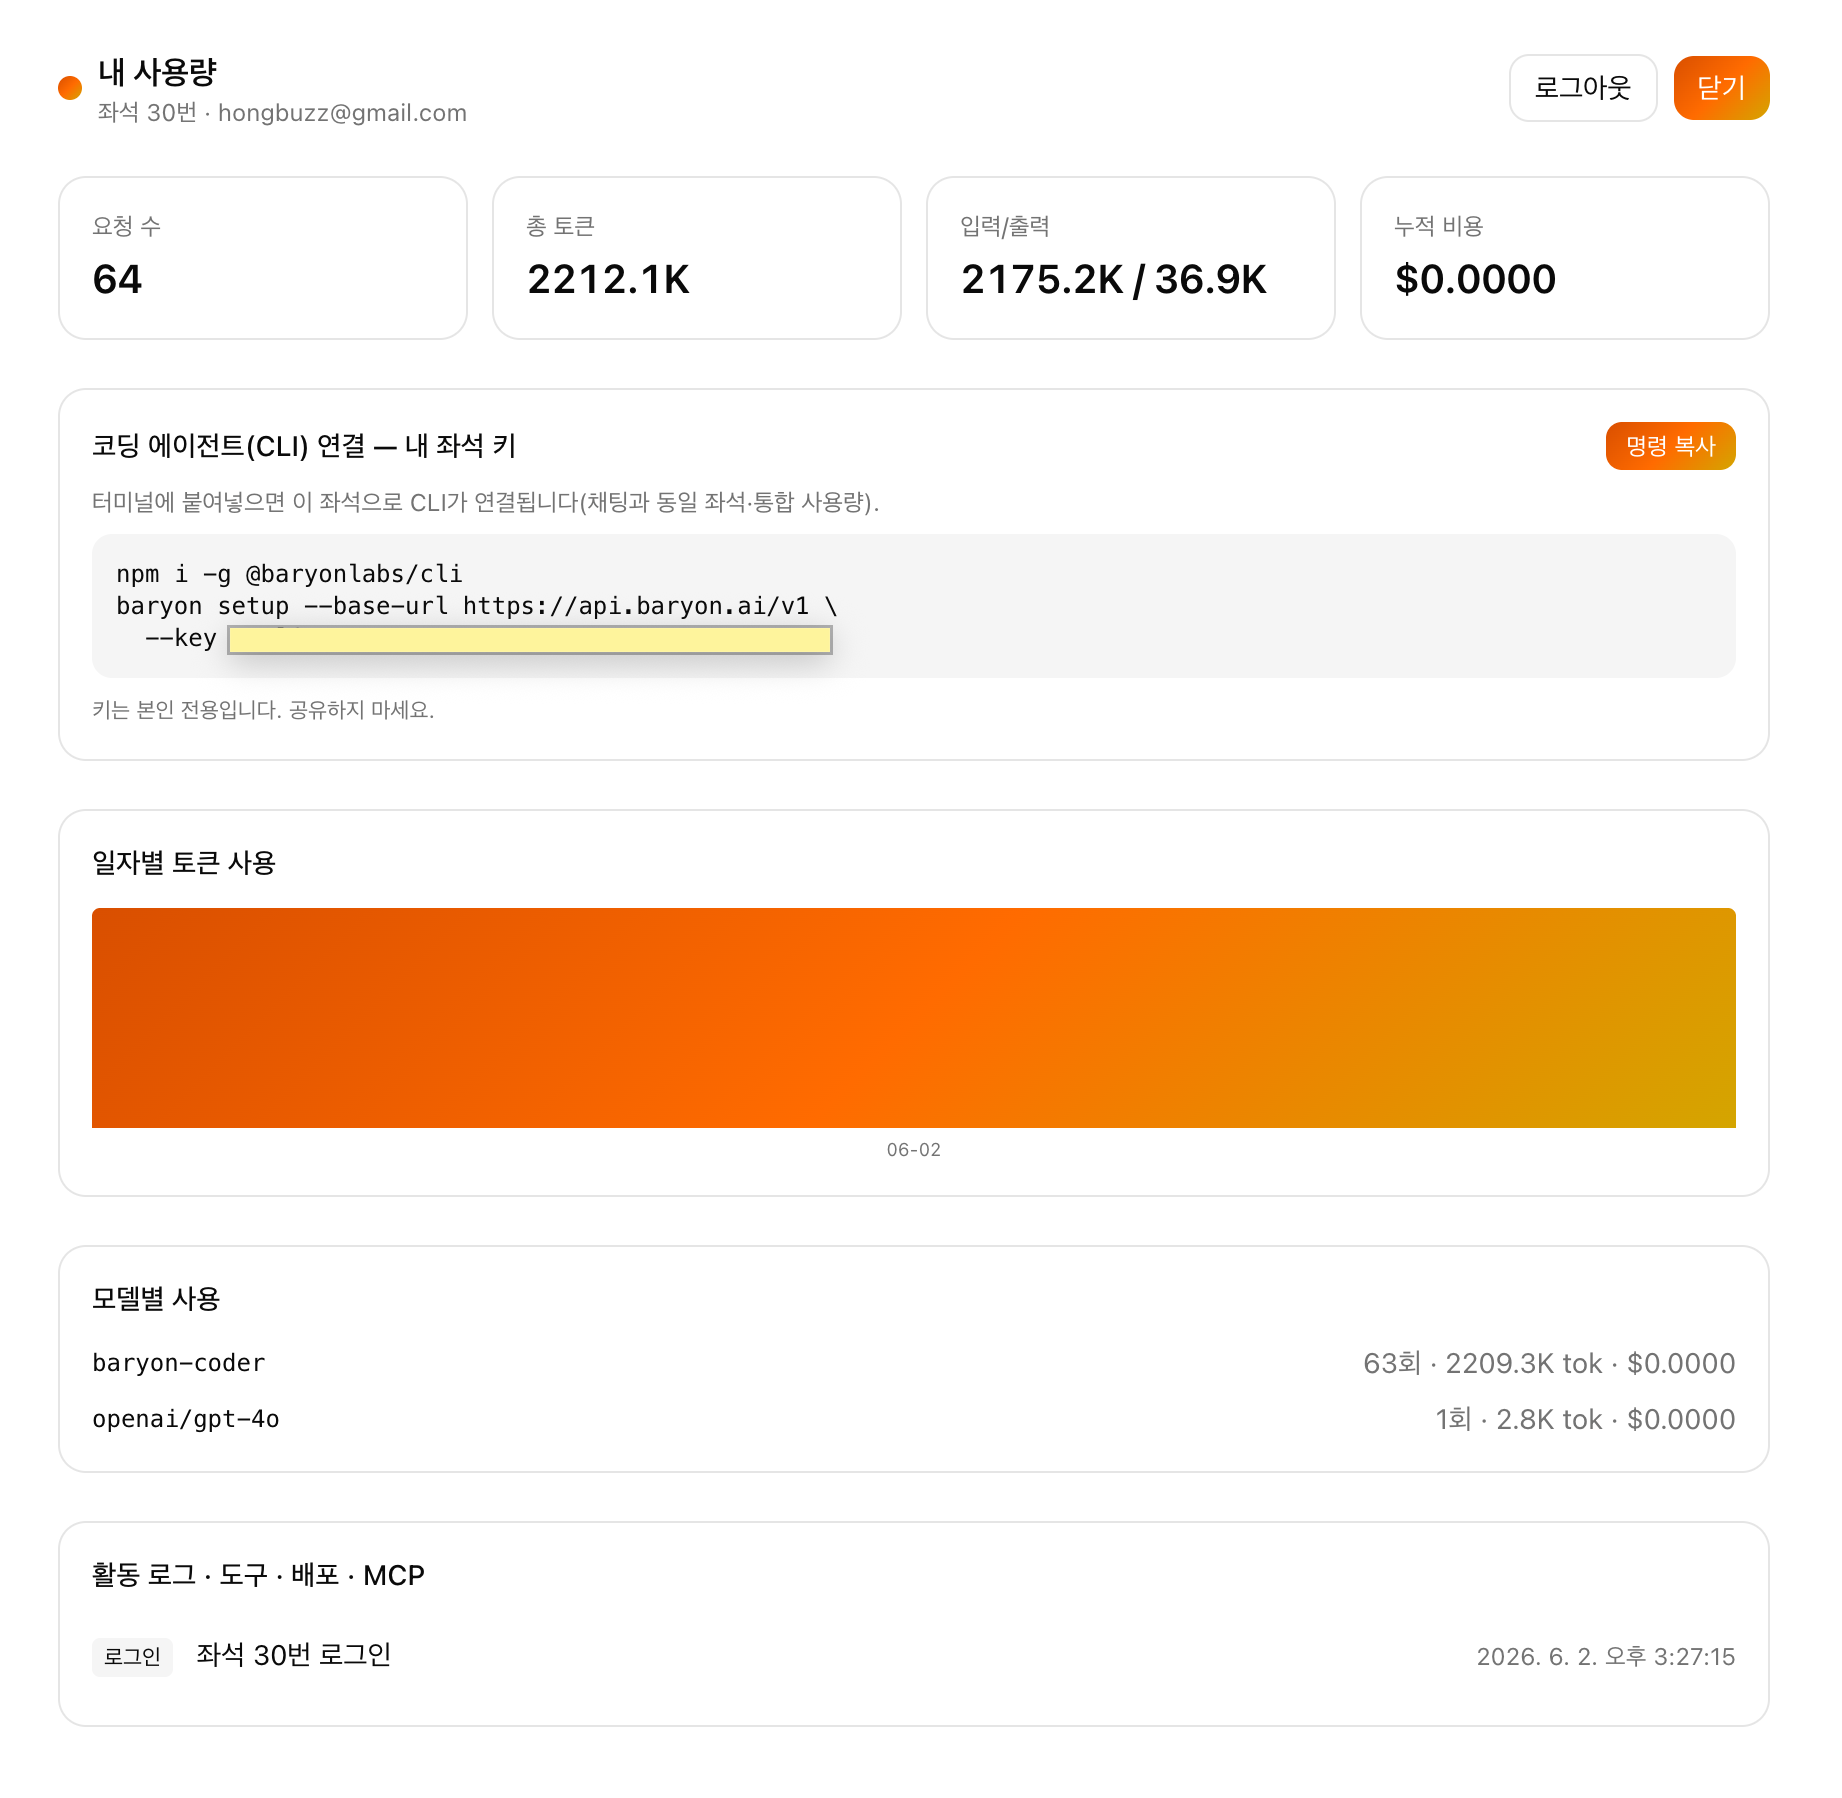Screen dimensions: 1842x1798
Task: Copy the CLI command with 명령 복사
Action: click(1670, 446)
